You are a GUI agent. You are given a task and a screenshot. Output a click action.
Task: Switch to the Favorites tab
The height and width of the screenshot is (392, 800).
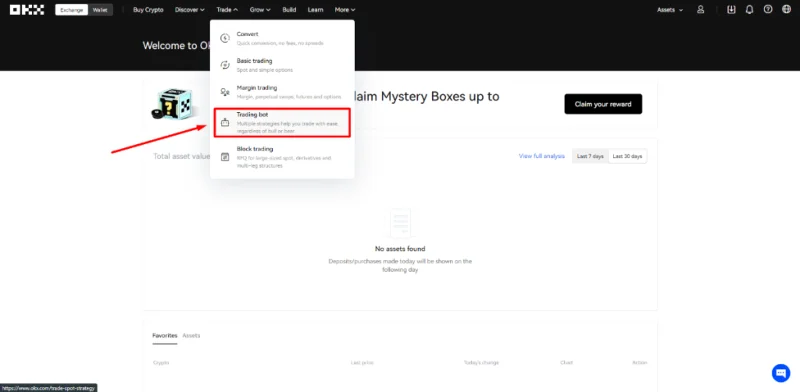click(x=165, y=336)
